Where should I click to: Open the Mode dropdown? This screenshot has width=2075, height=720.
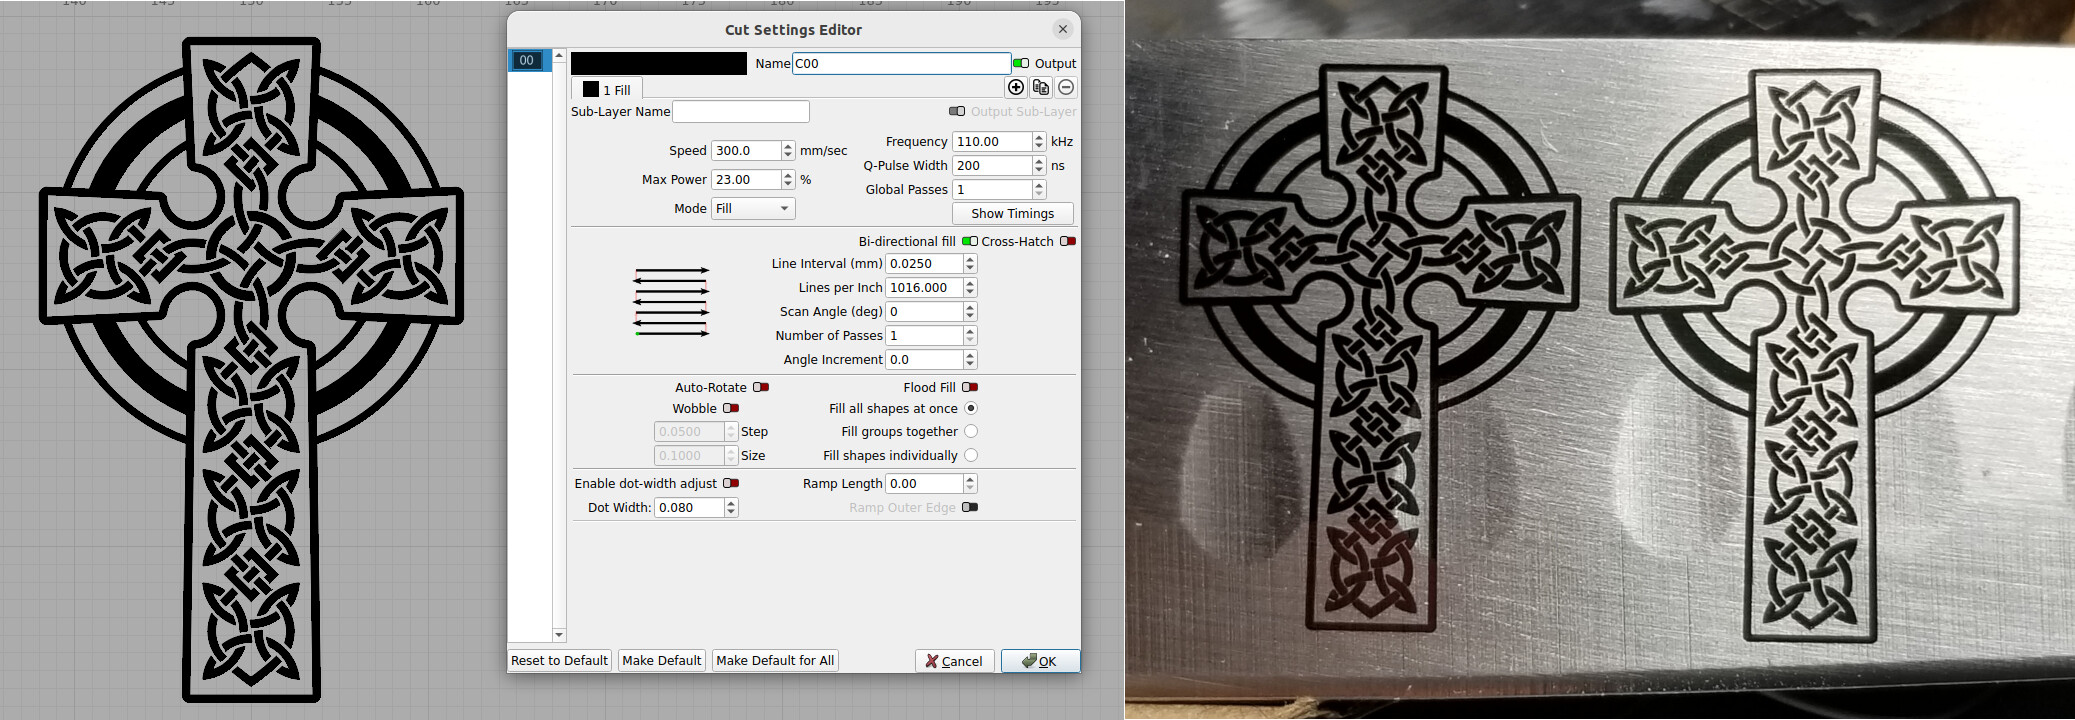pos(753,208)
